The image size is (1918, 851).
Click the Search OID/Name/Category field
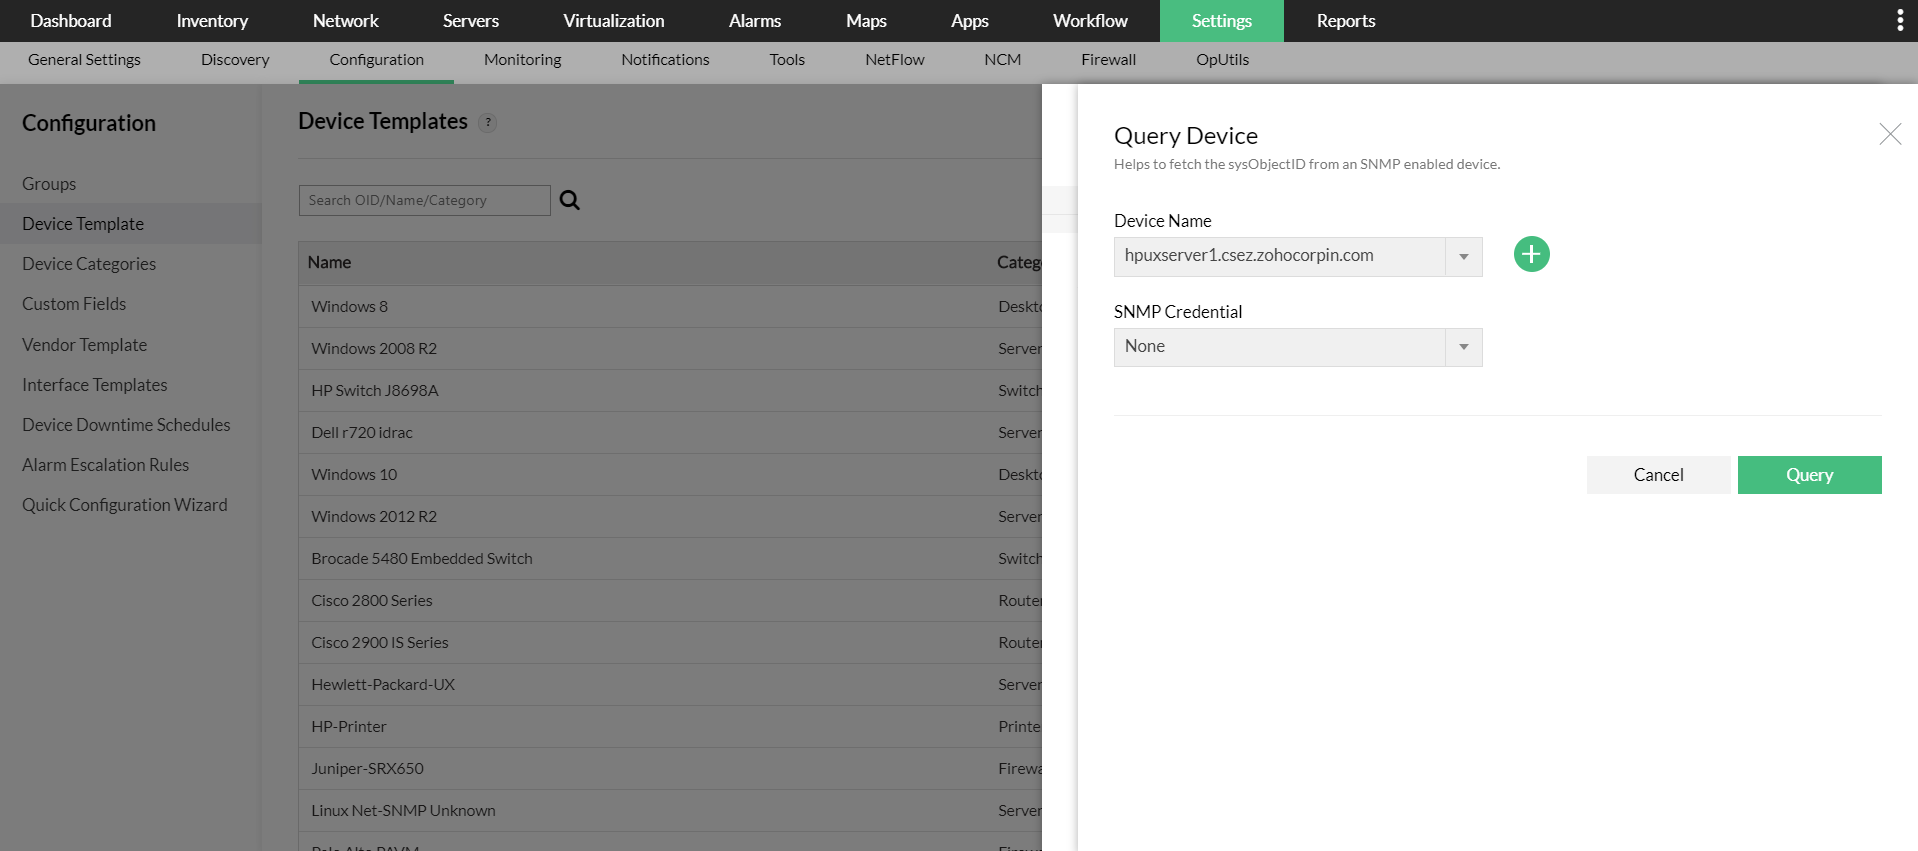pyautogui.click(x=424, y=200)
